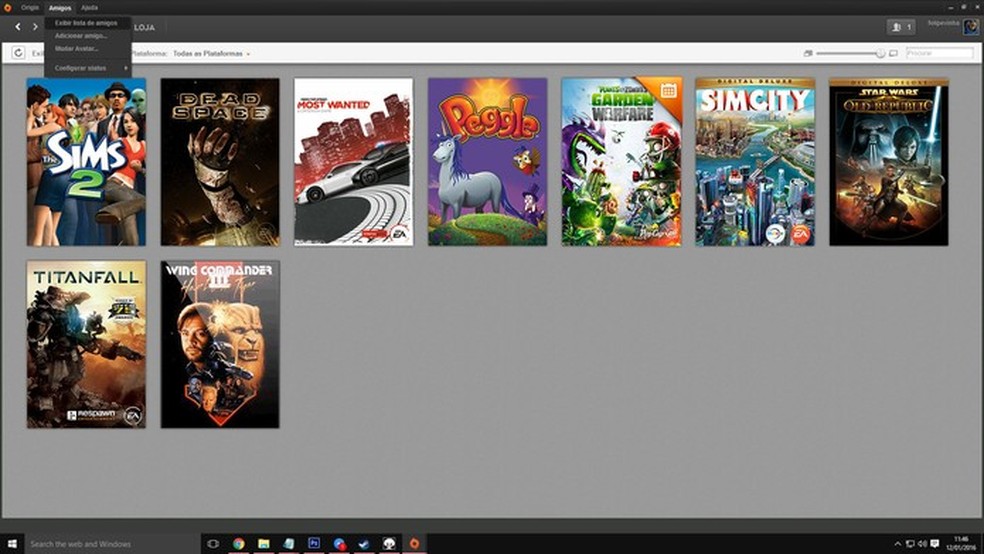Click the Procurar search field
Image resolution: width=984 pixels, height=554 pixels.
939,53
